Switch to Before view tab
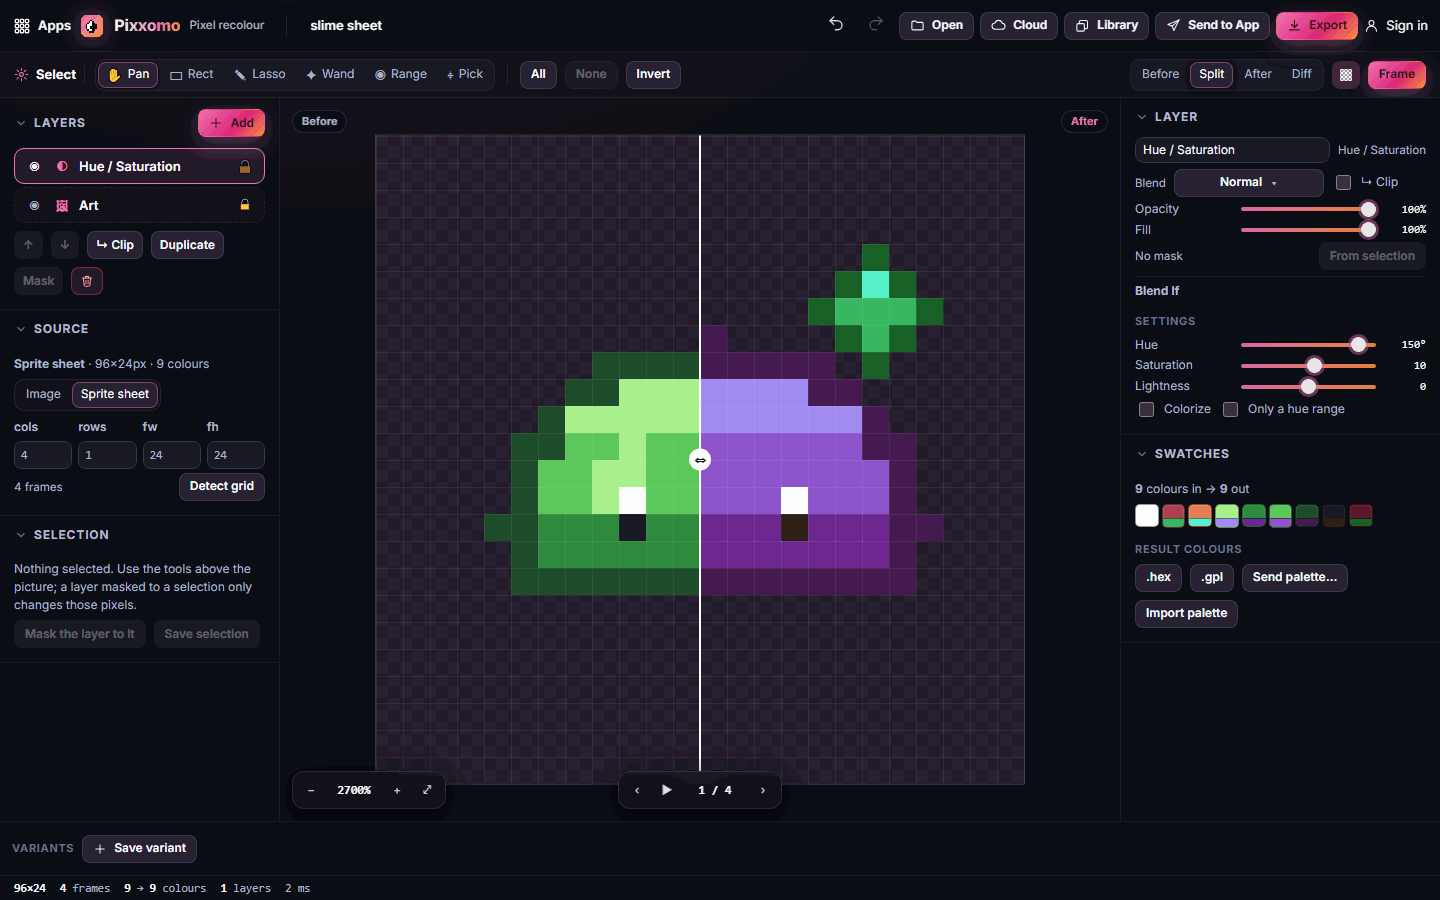Screen dimensions: 1440x900 [1160, 74]
